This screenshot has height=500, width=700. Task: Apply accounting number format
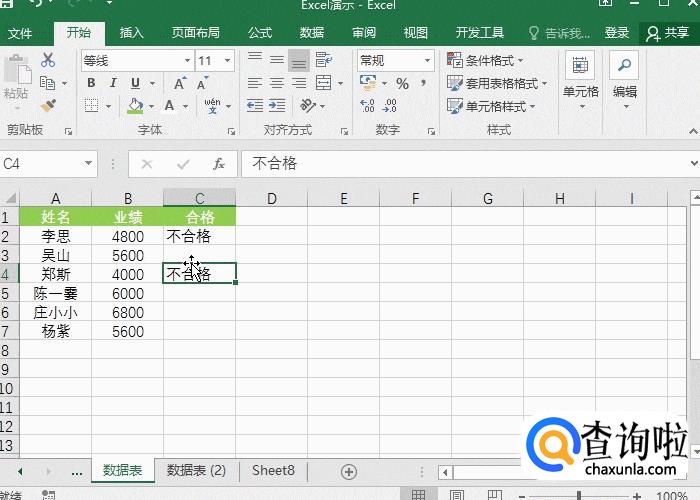[x=368, y=83]
